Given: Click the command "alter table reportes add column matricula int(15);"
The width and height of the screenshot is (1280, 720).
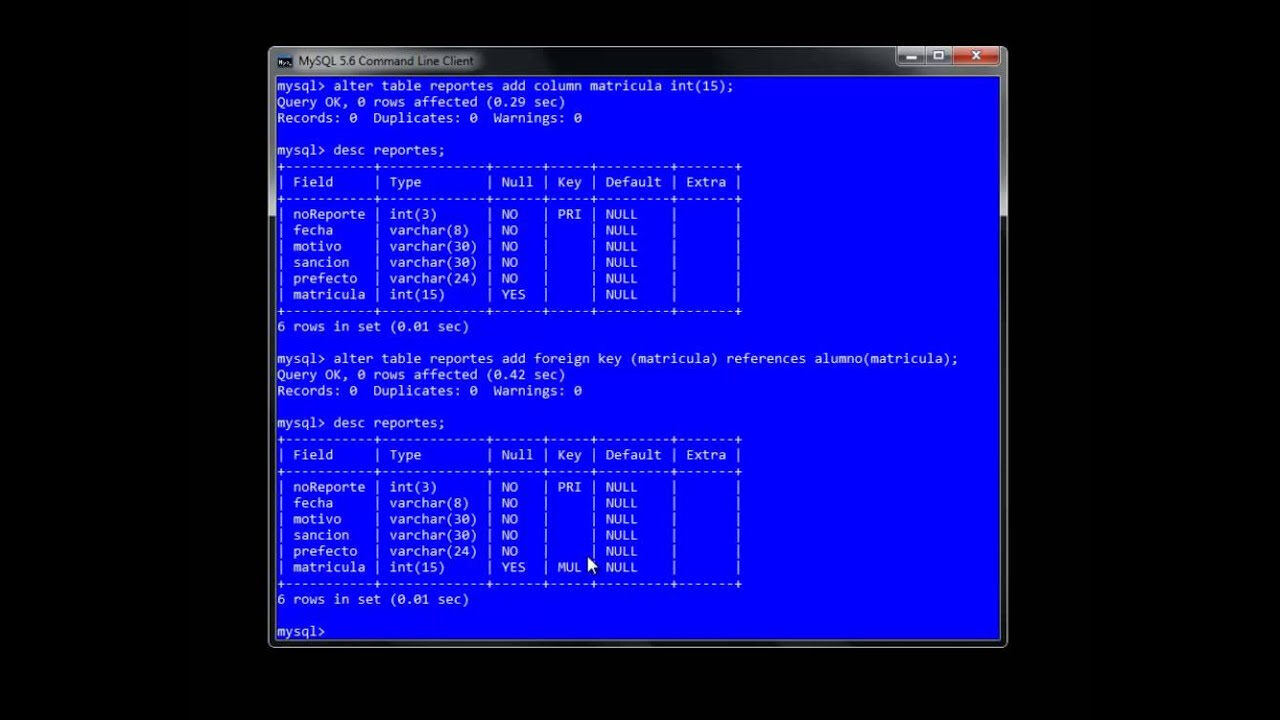Looking at the screenshot, I should (533, 86).
